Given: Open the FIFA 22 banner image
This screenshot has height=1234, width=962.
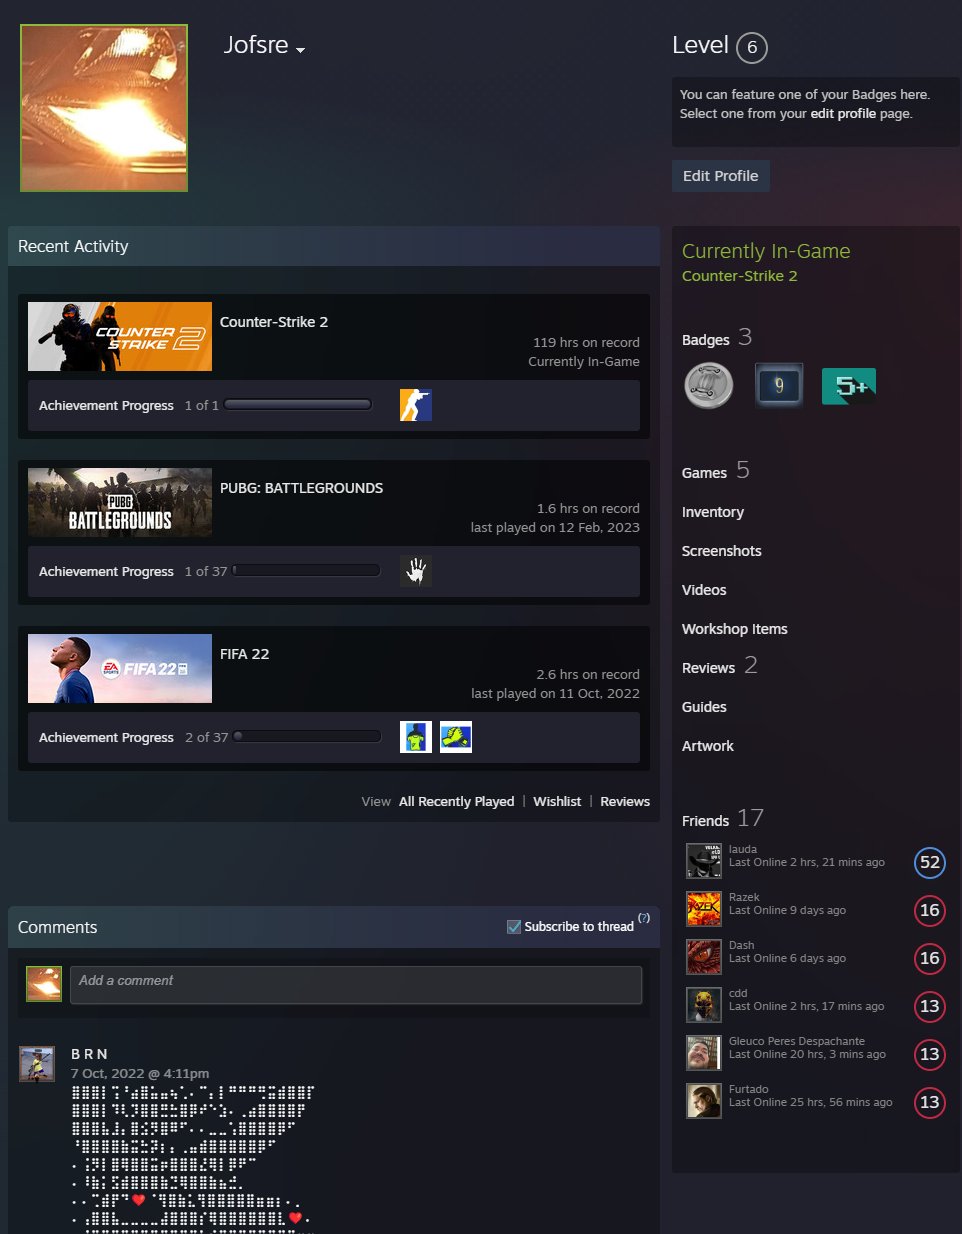Looking at the screenshot, I should pyautogui.click(x=120, y=668).
